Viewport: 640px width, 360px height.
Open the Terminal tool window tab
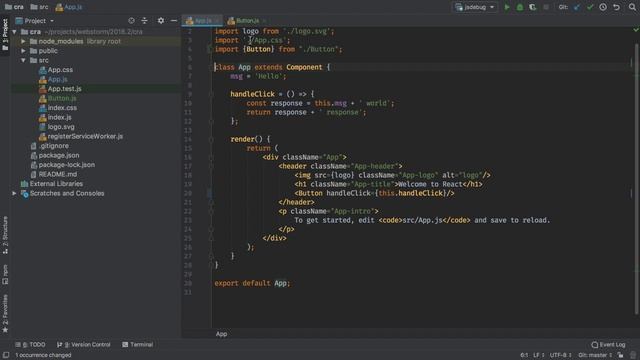pyautogui.click(x=138, y=344)
